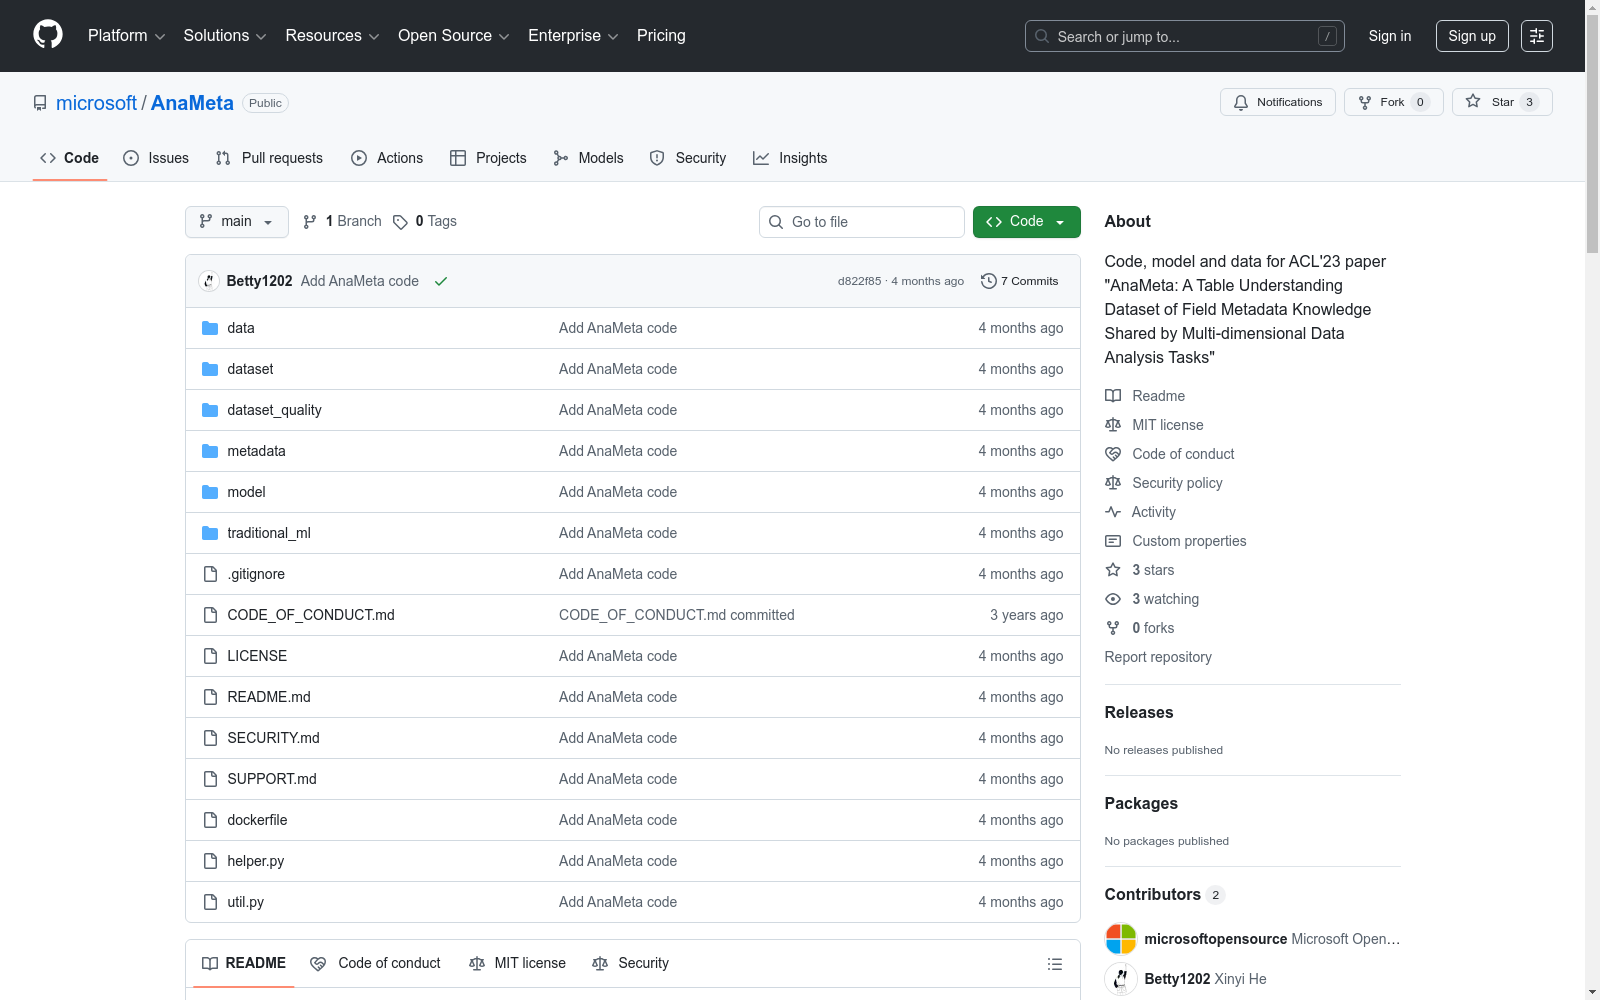This screenshot has height=1000, width=1600.
Task: Click the star icon beside 3 stars
Action: click(1113, 570)
